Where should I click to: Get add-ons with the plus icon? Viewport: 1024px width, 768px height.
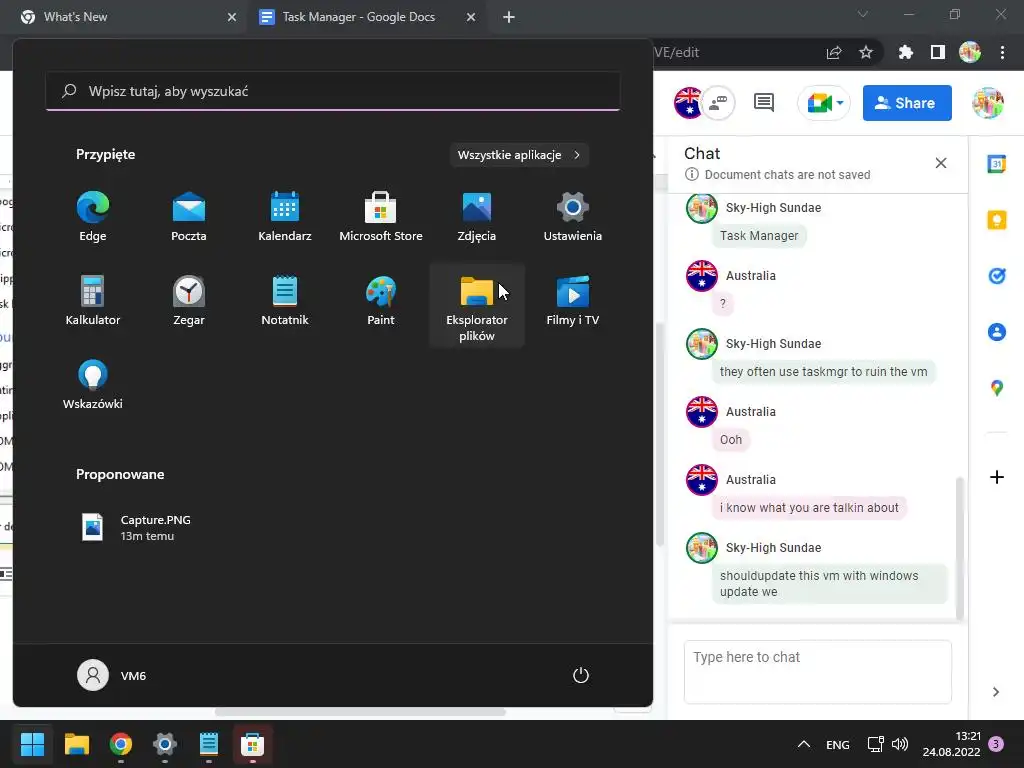click(x=997, y=477)
